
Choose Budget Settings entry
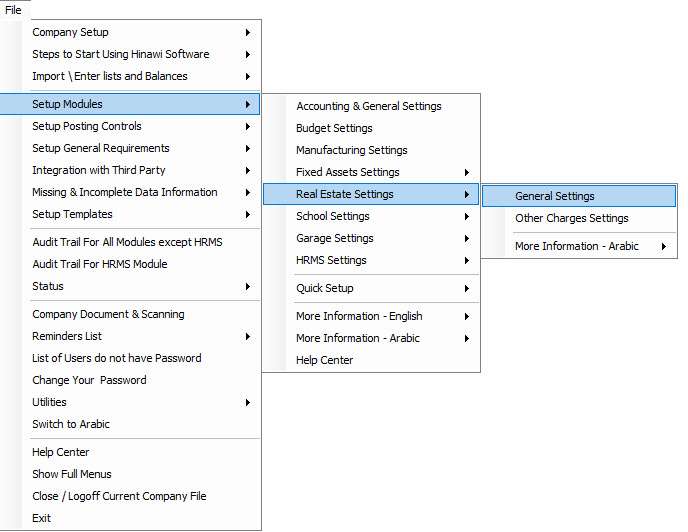371,128
